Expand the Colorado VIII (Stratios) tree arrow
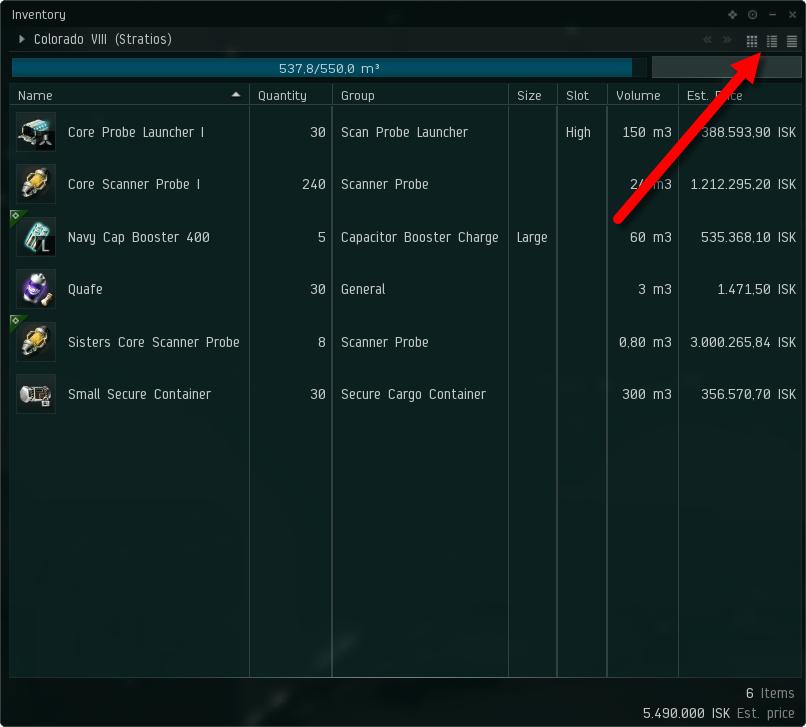806x727 pixels. 22,40
